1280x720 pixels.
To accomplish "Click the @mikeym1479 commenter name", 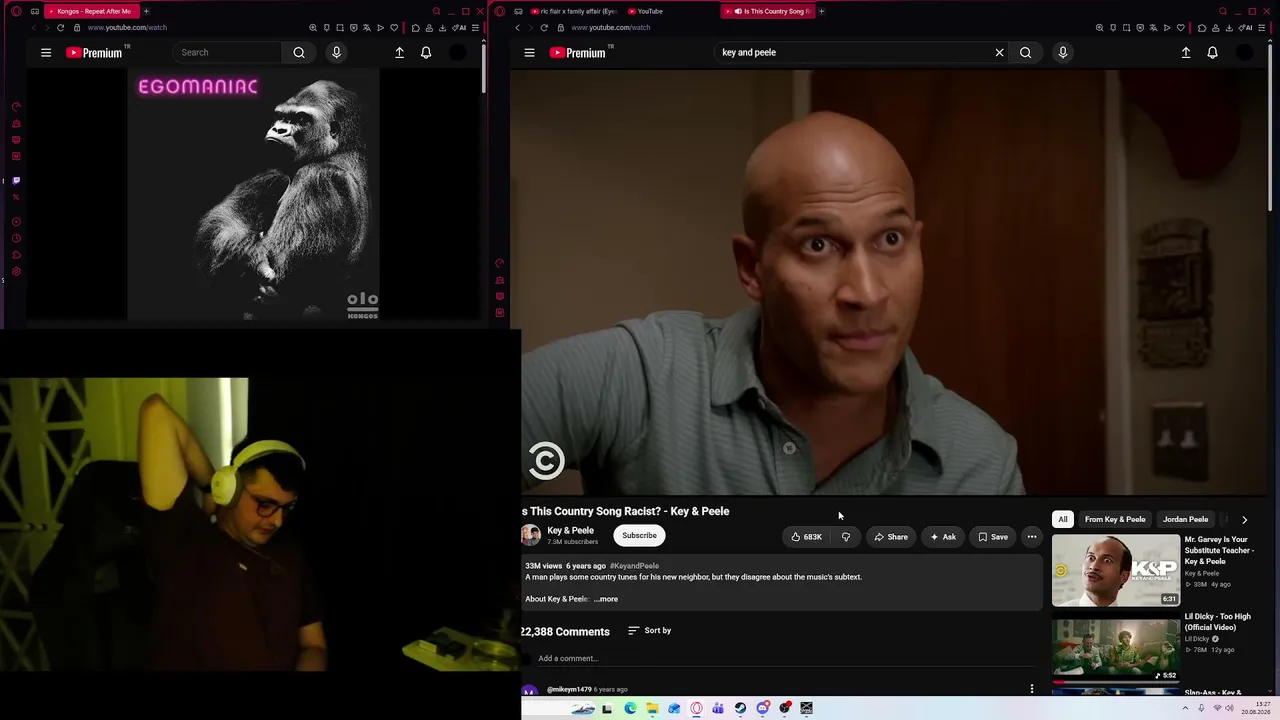I will 569,689.
